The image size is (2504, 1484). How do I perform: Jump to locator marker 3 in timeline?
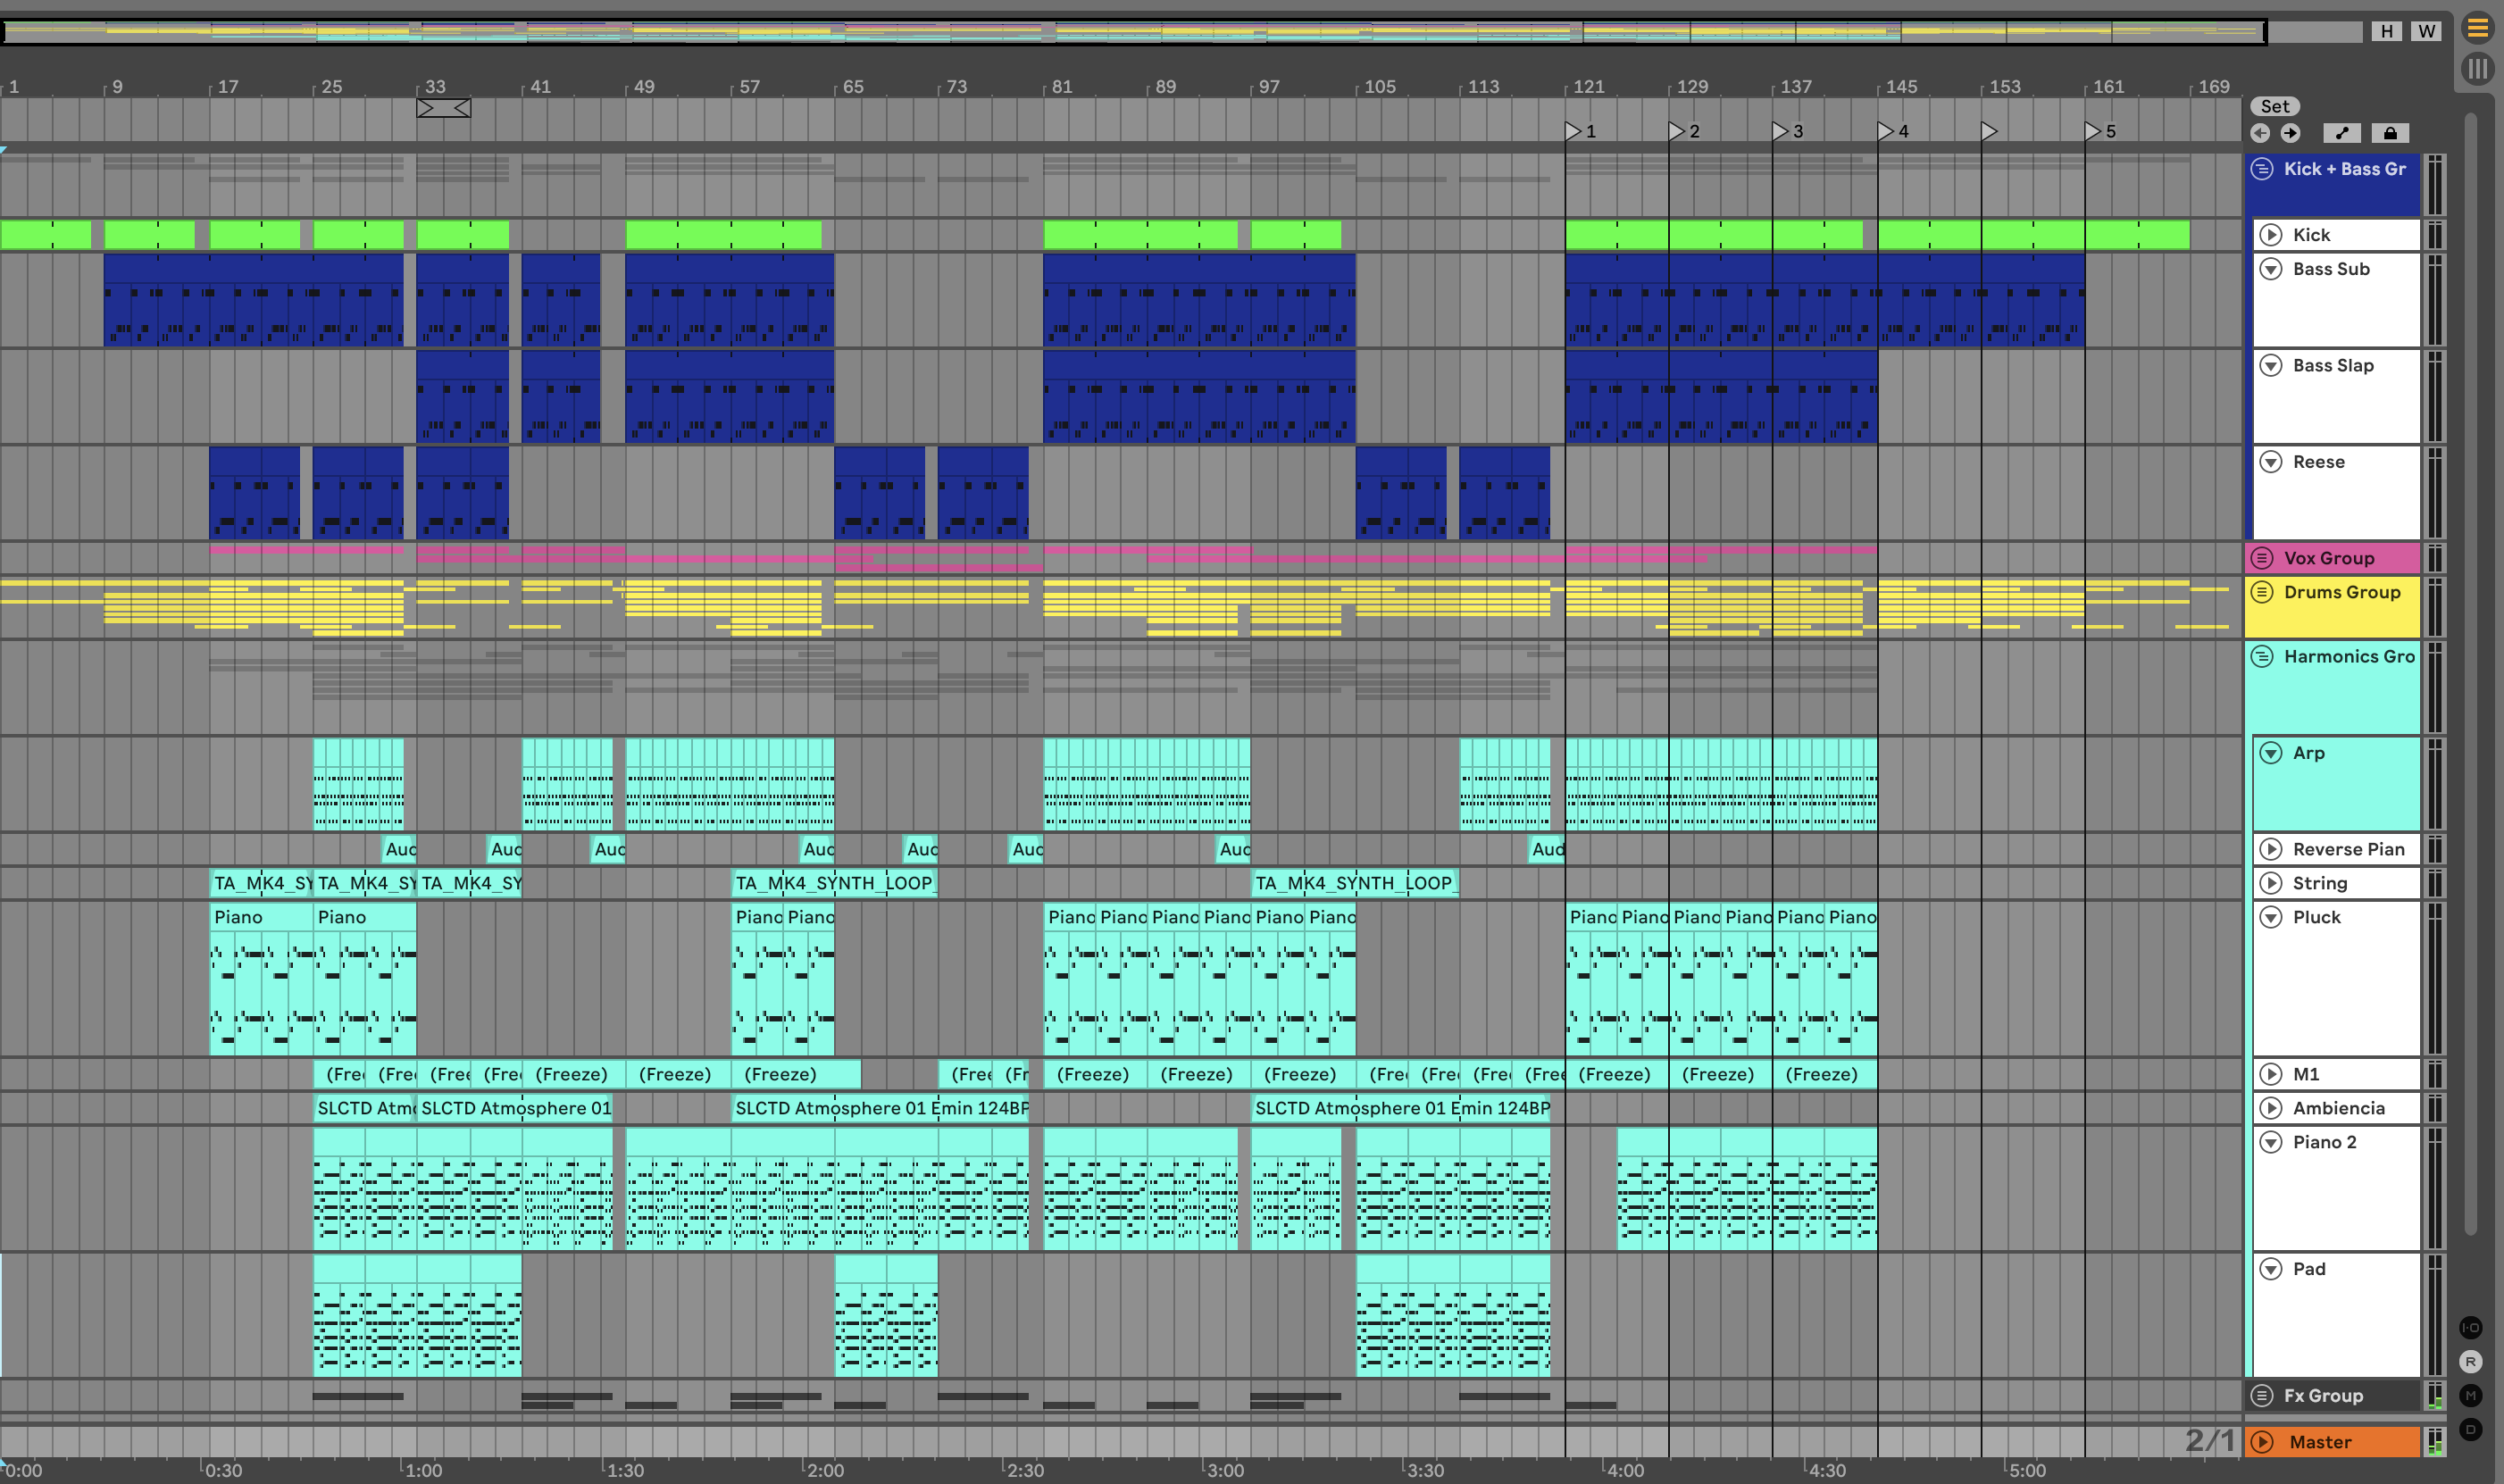(x=1780, y=131)
